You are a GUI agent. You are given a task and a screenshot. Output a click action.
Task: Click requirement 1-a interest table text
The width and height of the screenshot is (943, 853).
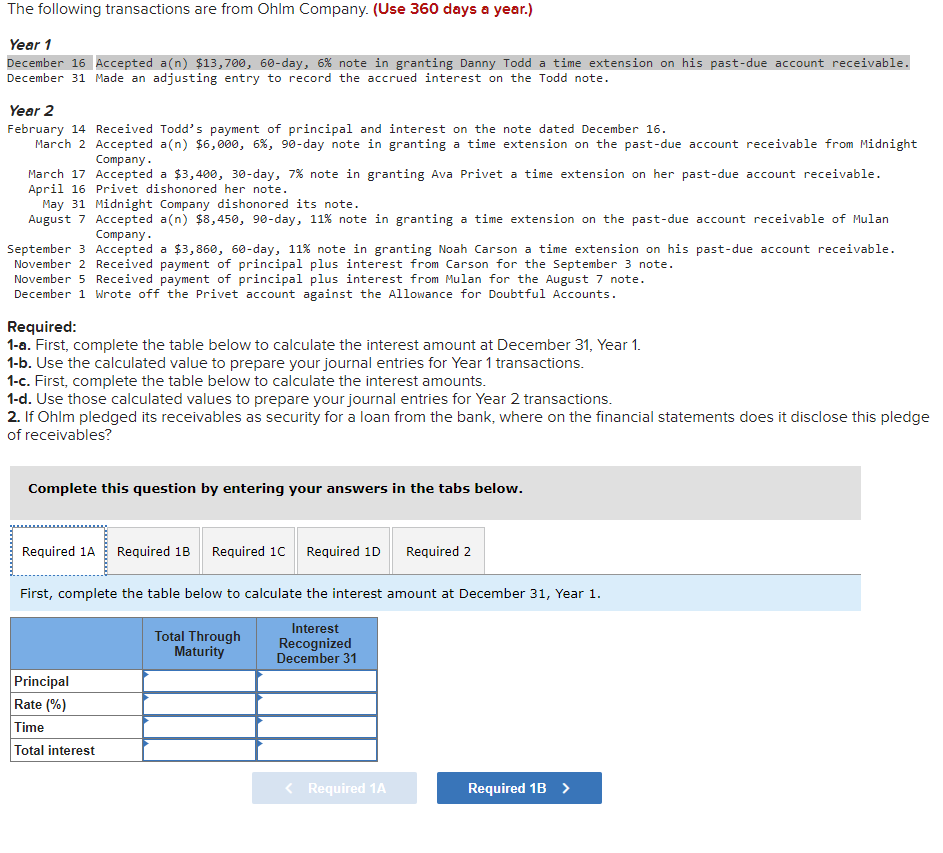pyautogui.click(x=324, y=345)
